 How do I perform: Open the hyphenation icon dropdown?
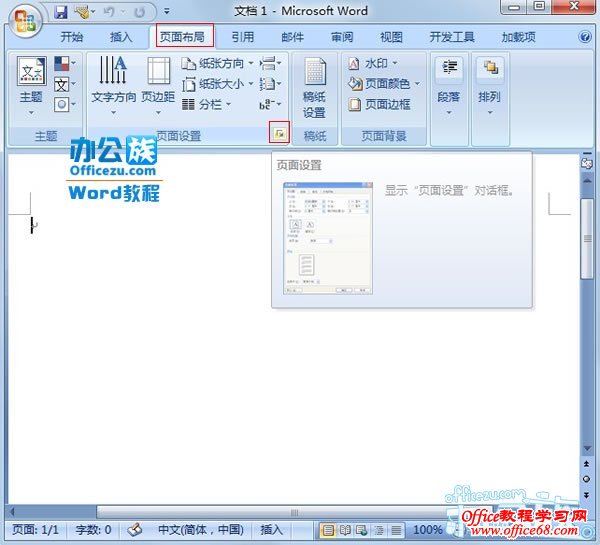(x=271, y=104)
